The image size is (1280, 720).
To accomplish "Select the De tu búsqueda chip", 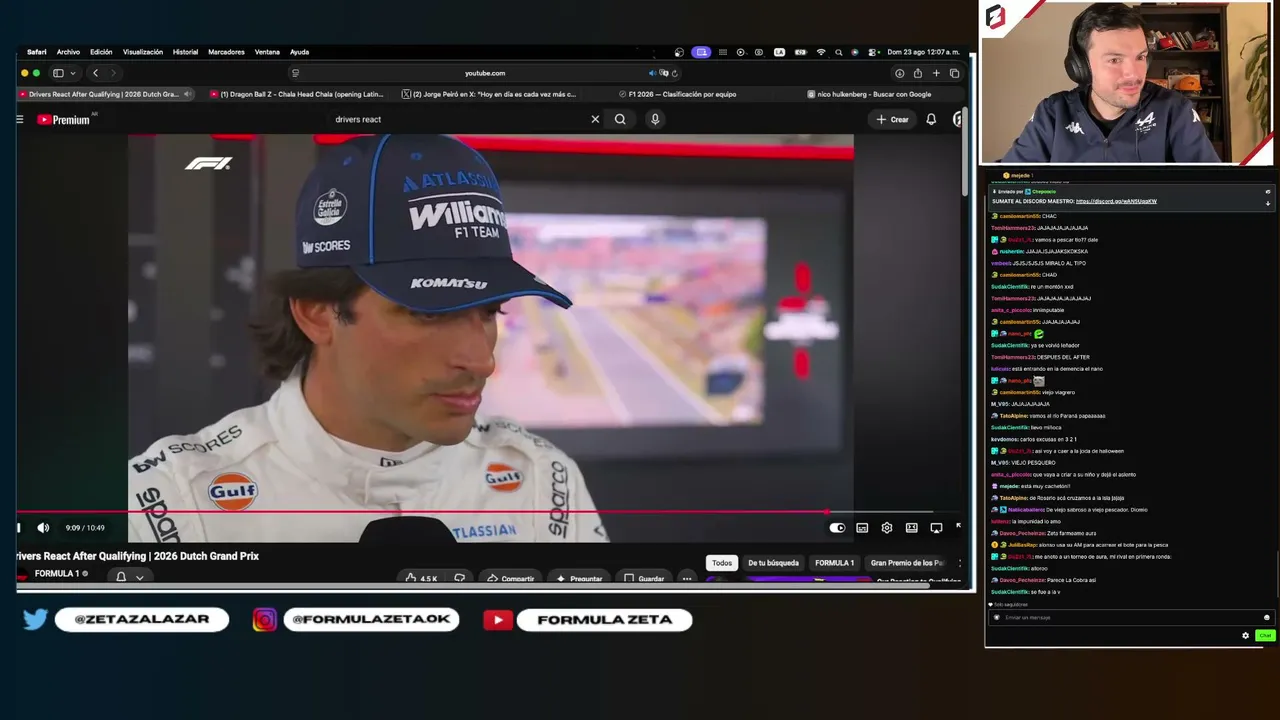I will coord(774,563).
